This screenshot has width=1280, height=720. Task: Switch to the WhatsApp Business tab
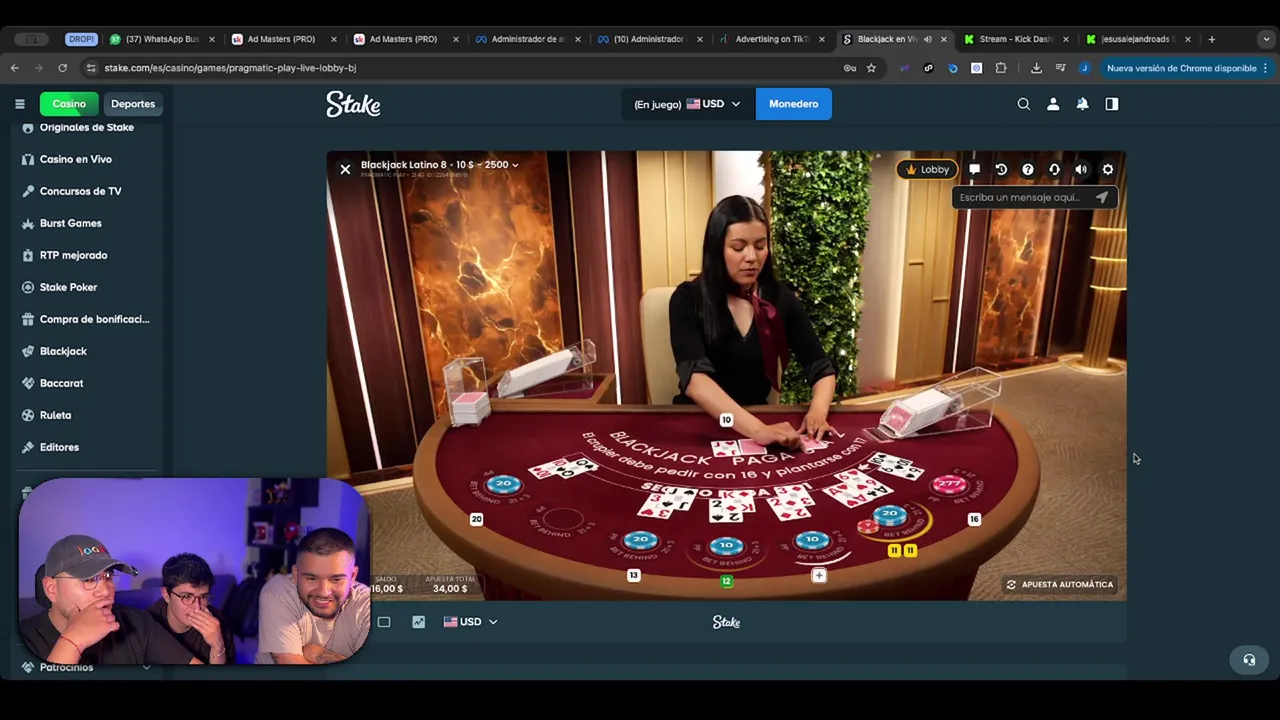pos(162,39)
